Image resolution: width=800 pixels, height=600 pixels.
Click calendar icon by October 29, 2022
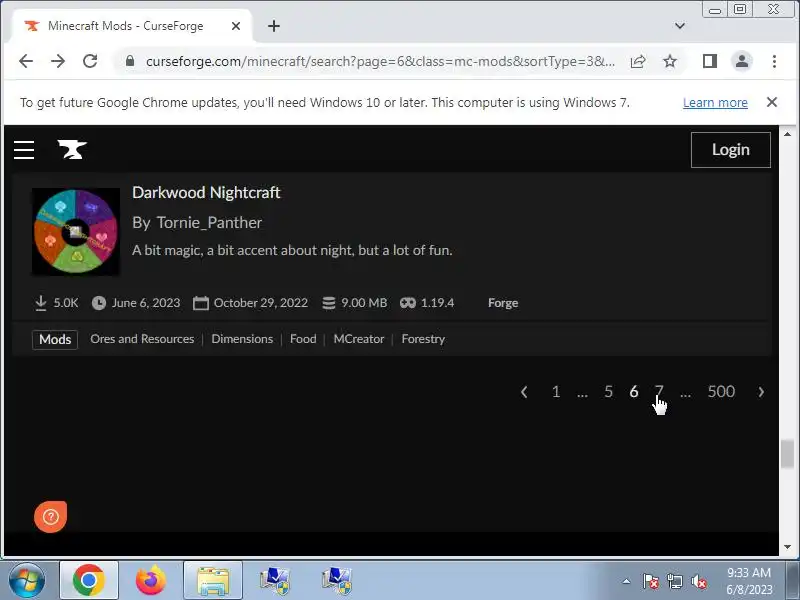201,303
